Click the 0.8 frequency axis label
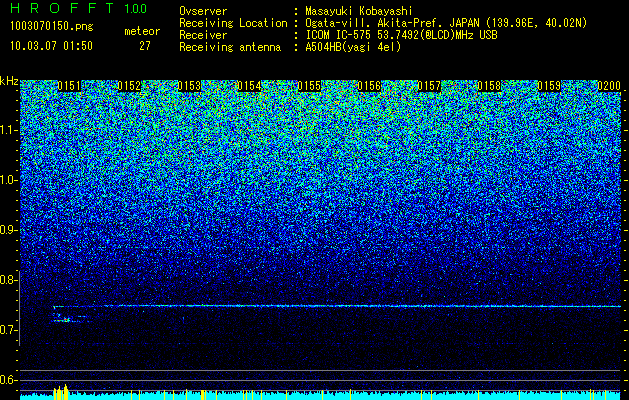Image resolution: width=629 pixels, height=400 pixels. (x=8, y=280)
